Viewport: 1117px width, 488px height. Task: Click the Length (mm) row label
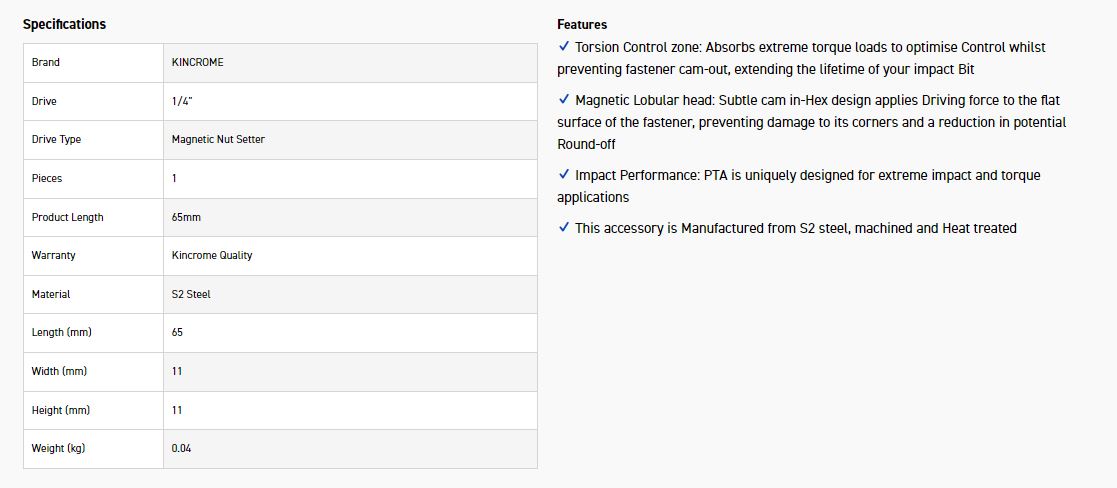[61, 332]
